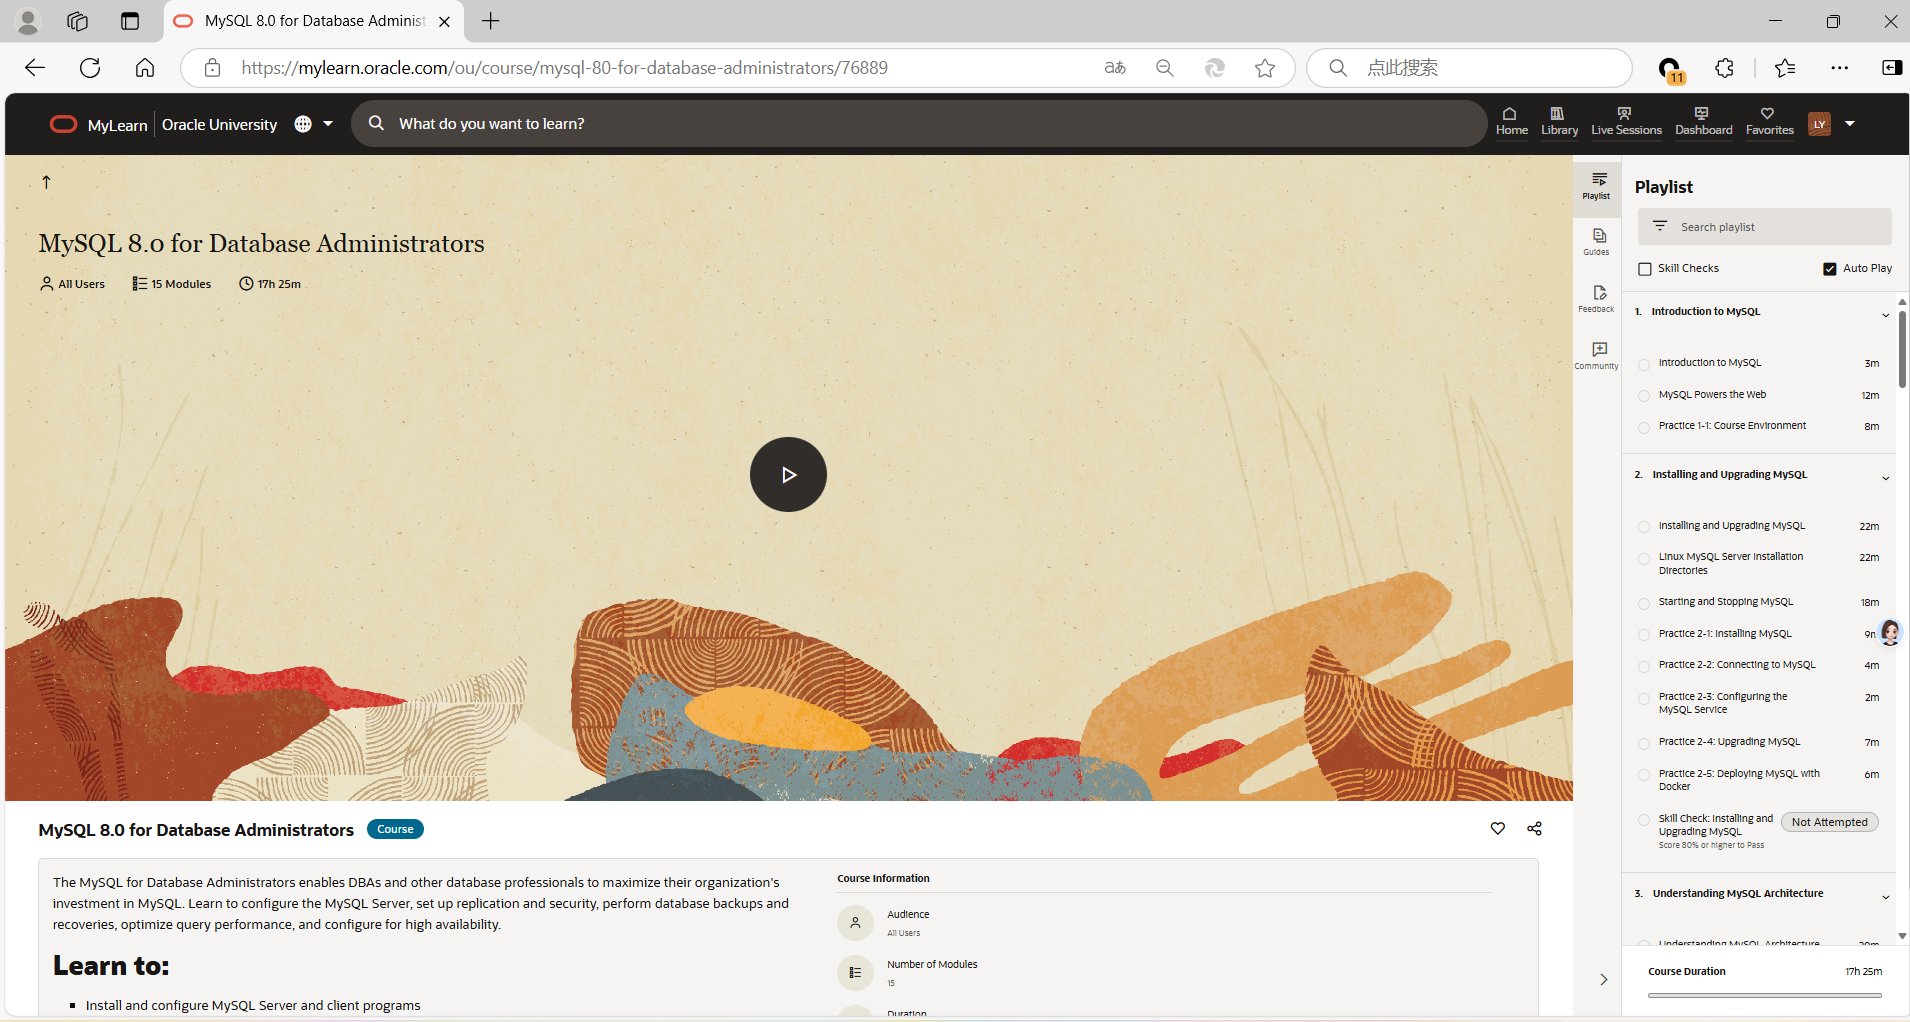The width and height of the screenshot is (1910, 1022).
Task: Open the language dropdown arrow
Action: (x=328, y=124)
